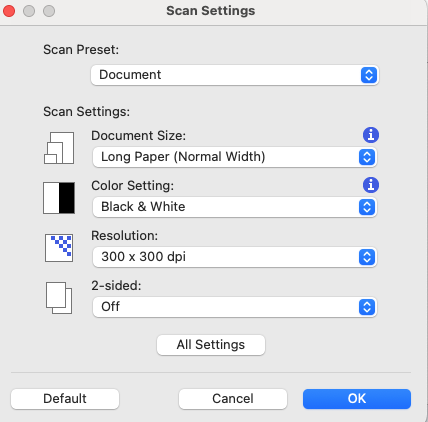Open the Color Setting Black & White dropdown

(235, 207)
